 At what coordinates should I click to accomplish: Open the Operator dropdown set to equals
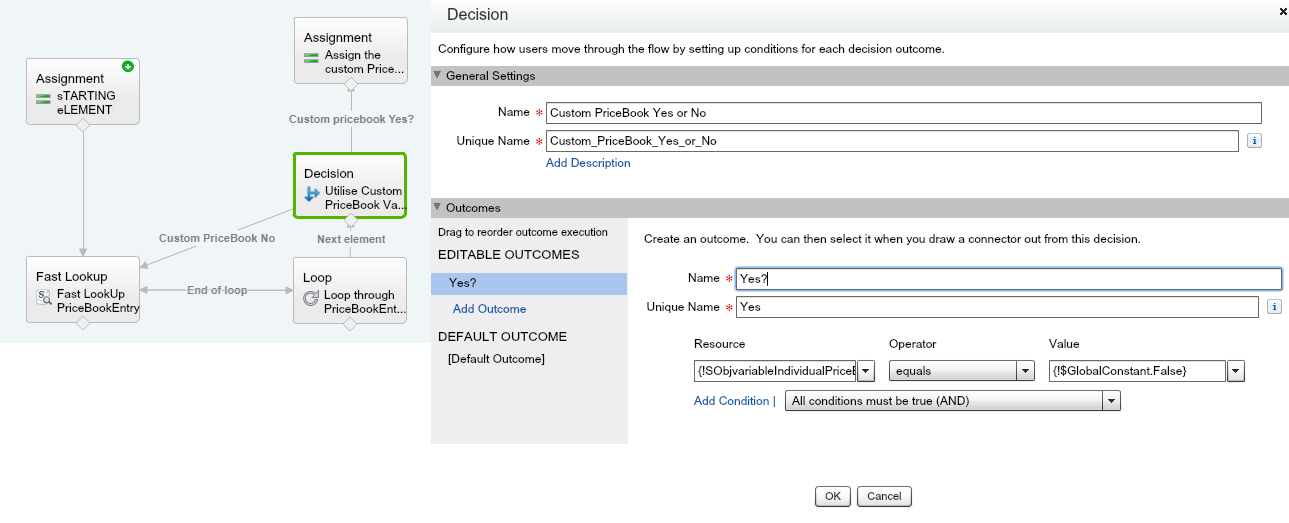tap(1025, 371)
